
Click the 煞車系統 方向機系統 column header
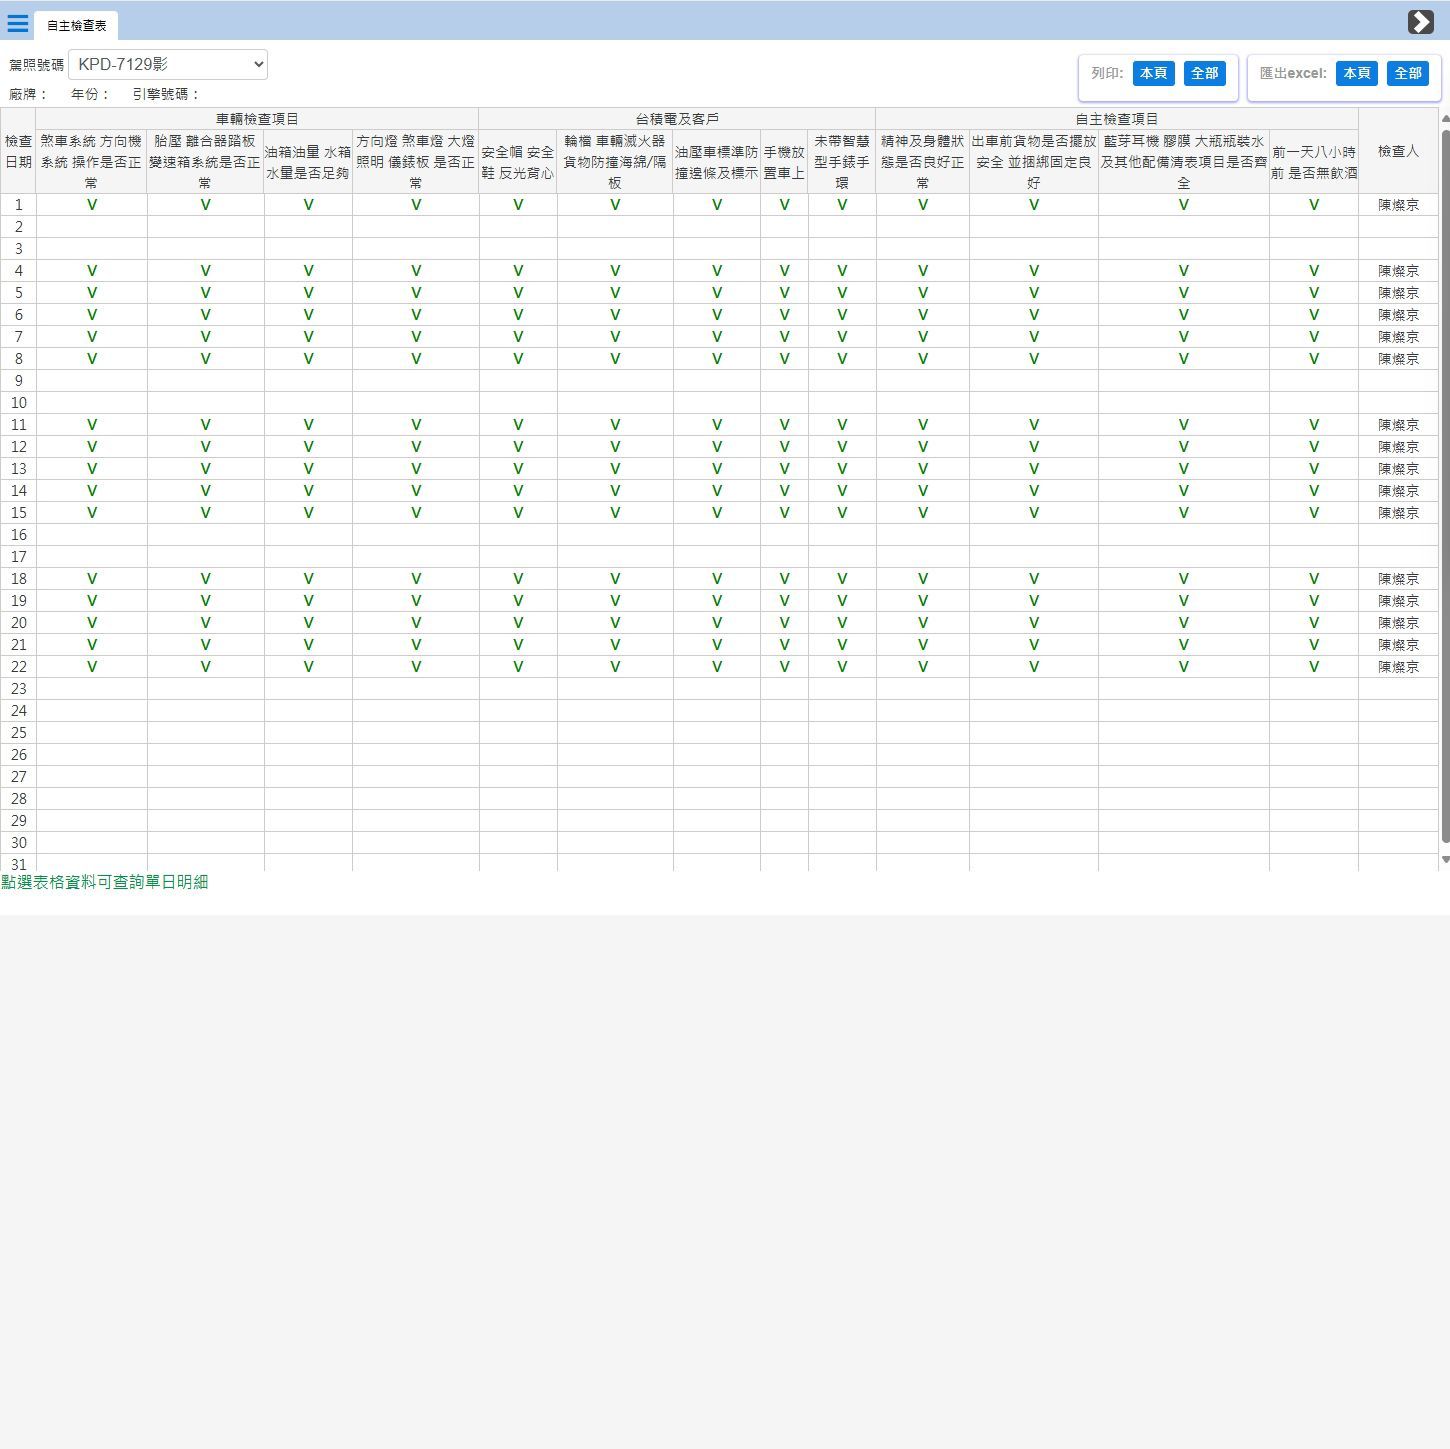pos(91,162)
